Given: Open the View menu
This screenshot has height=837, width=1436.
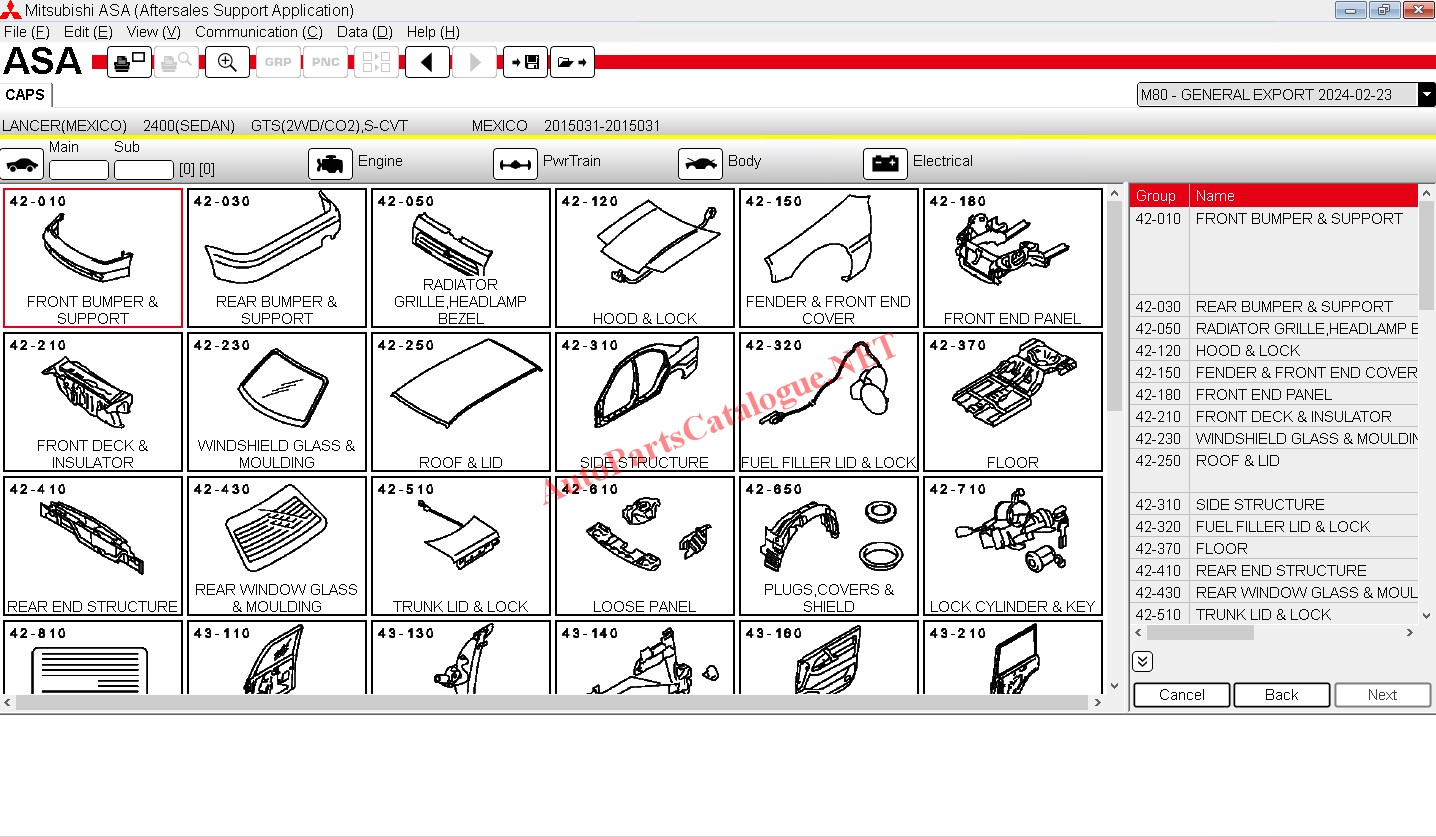Looking at the screenshot, I should pos(154,32).
